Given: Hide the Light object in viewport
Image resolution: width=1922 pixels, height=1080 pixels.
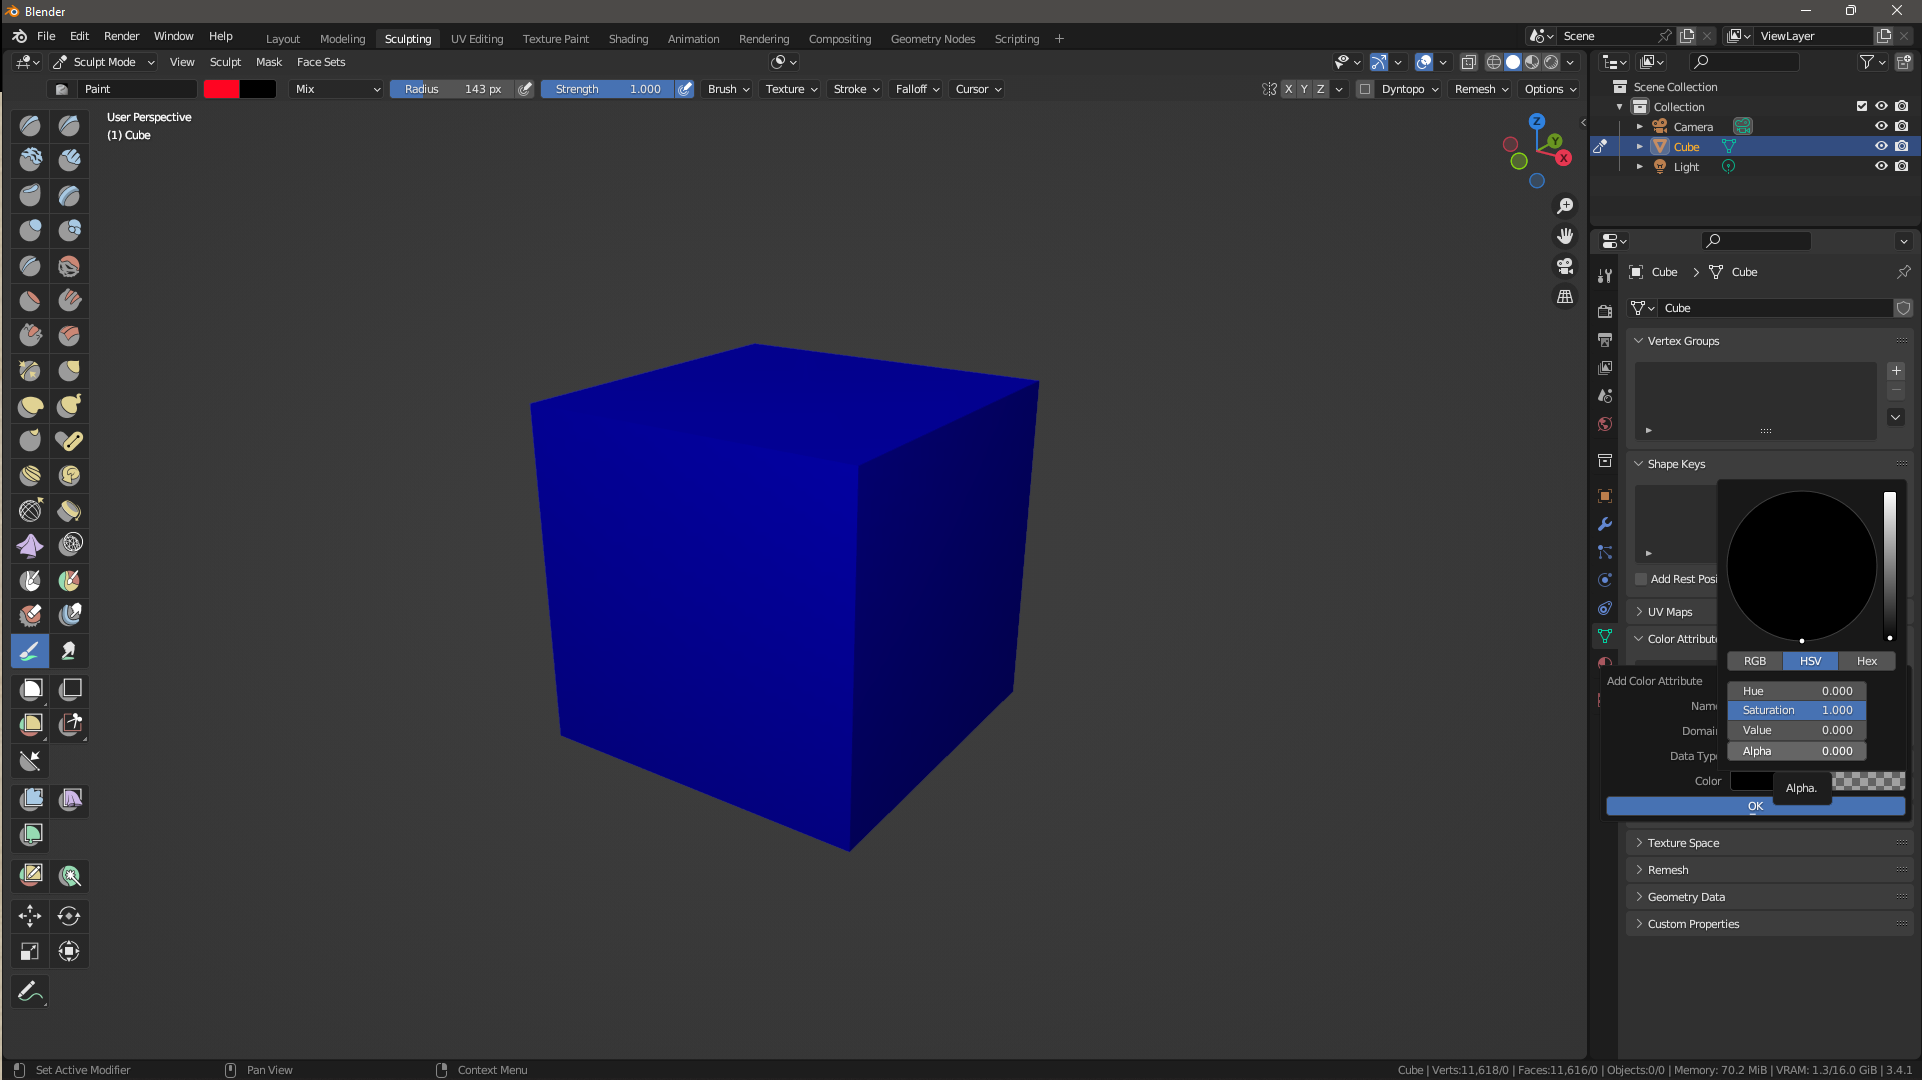Looking at the screenshot, I should pyautogui.click(x=1881, y=167).
